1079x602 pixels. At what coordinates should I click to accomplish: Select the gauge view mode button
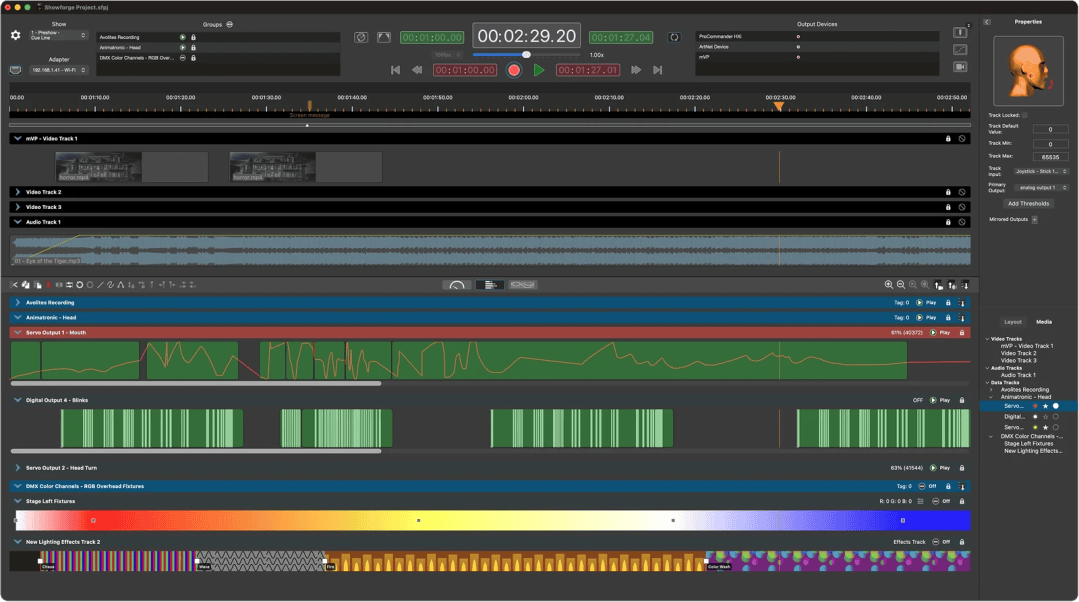(457, 285)
